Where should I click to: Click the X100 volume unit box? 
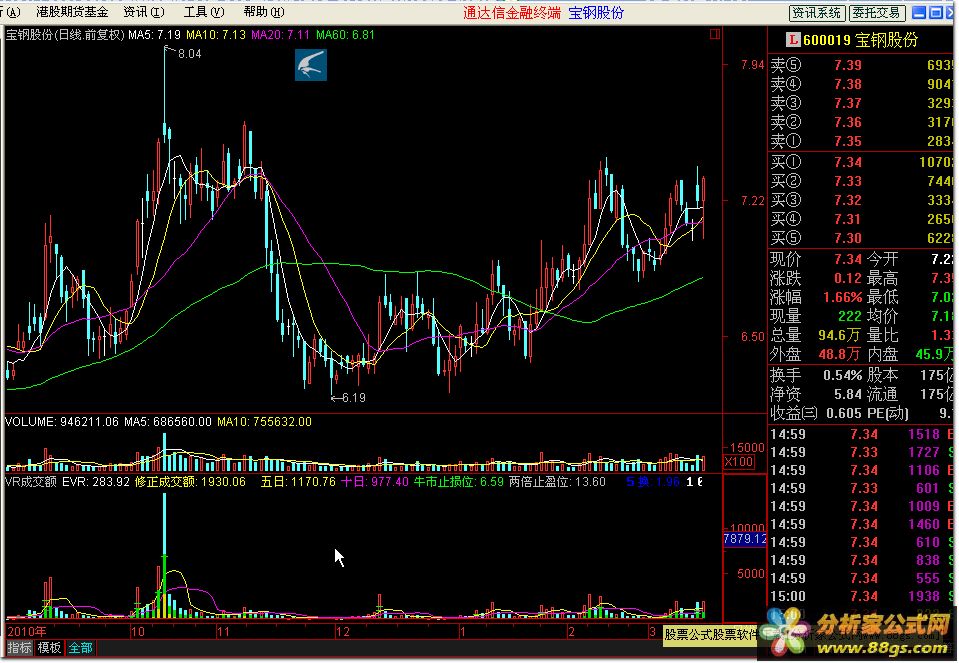click(x=738, y=462)
